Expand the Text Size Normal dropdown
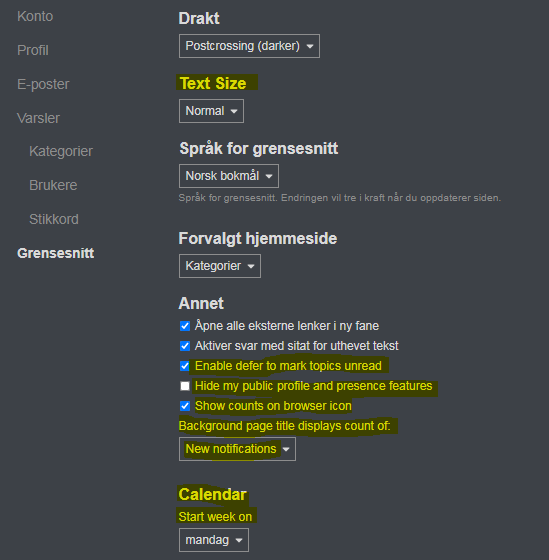549x560 pixels. pyautogui.click(x=211, y=111)
